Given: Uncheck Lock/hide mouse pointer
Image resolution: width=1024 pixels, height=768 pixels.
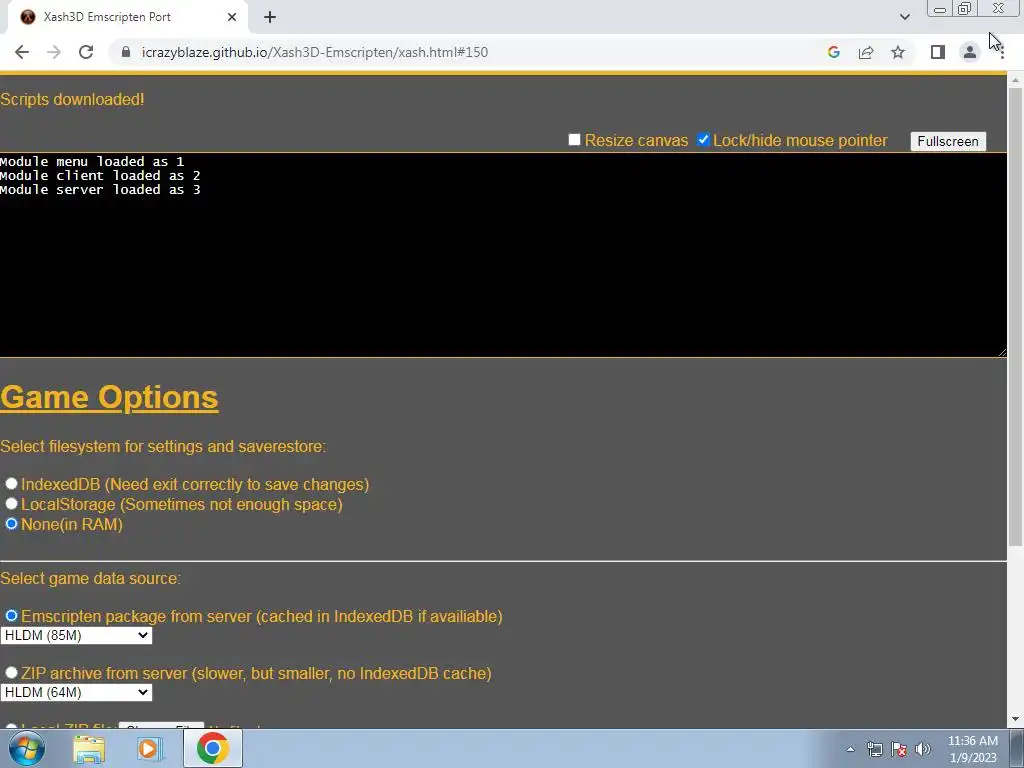Looking at the screenshot, I should pos(703,140).
